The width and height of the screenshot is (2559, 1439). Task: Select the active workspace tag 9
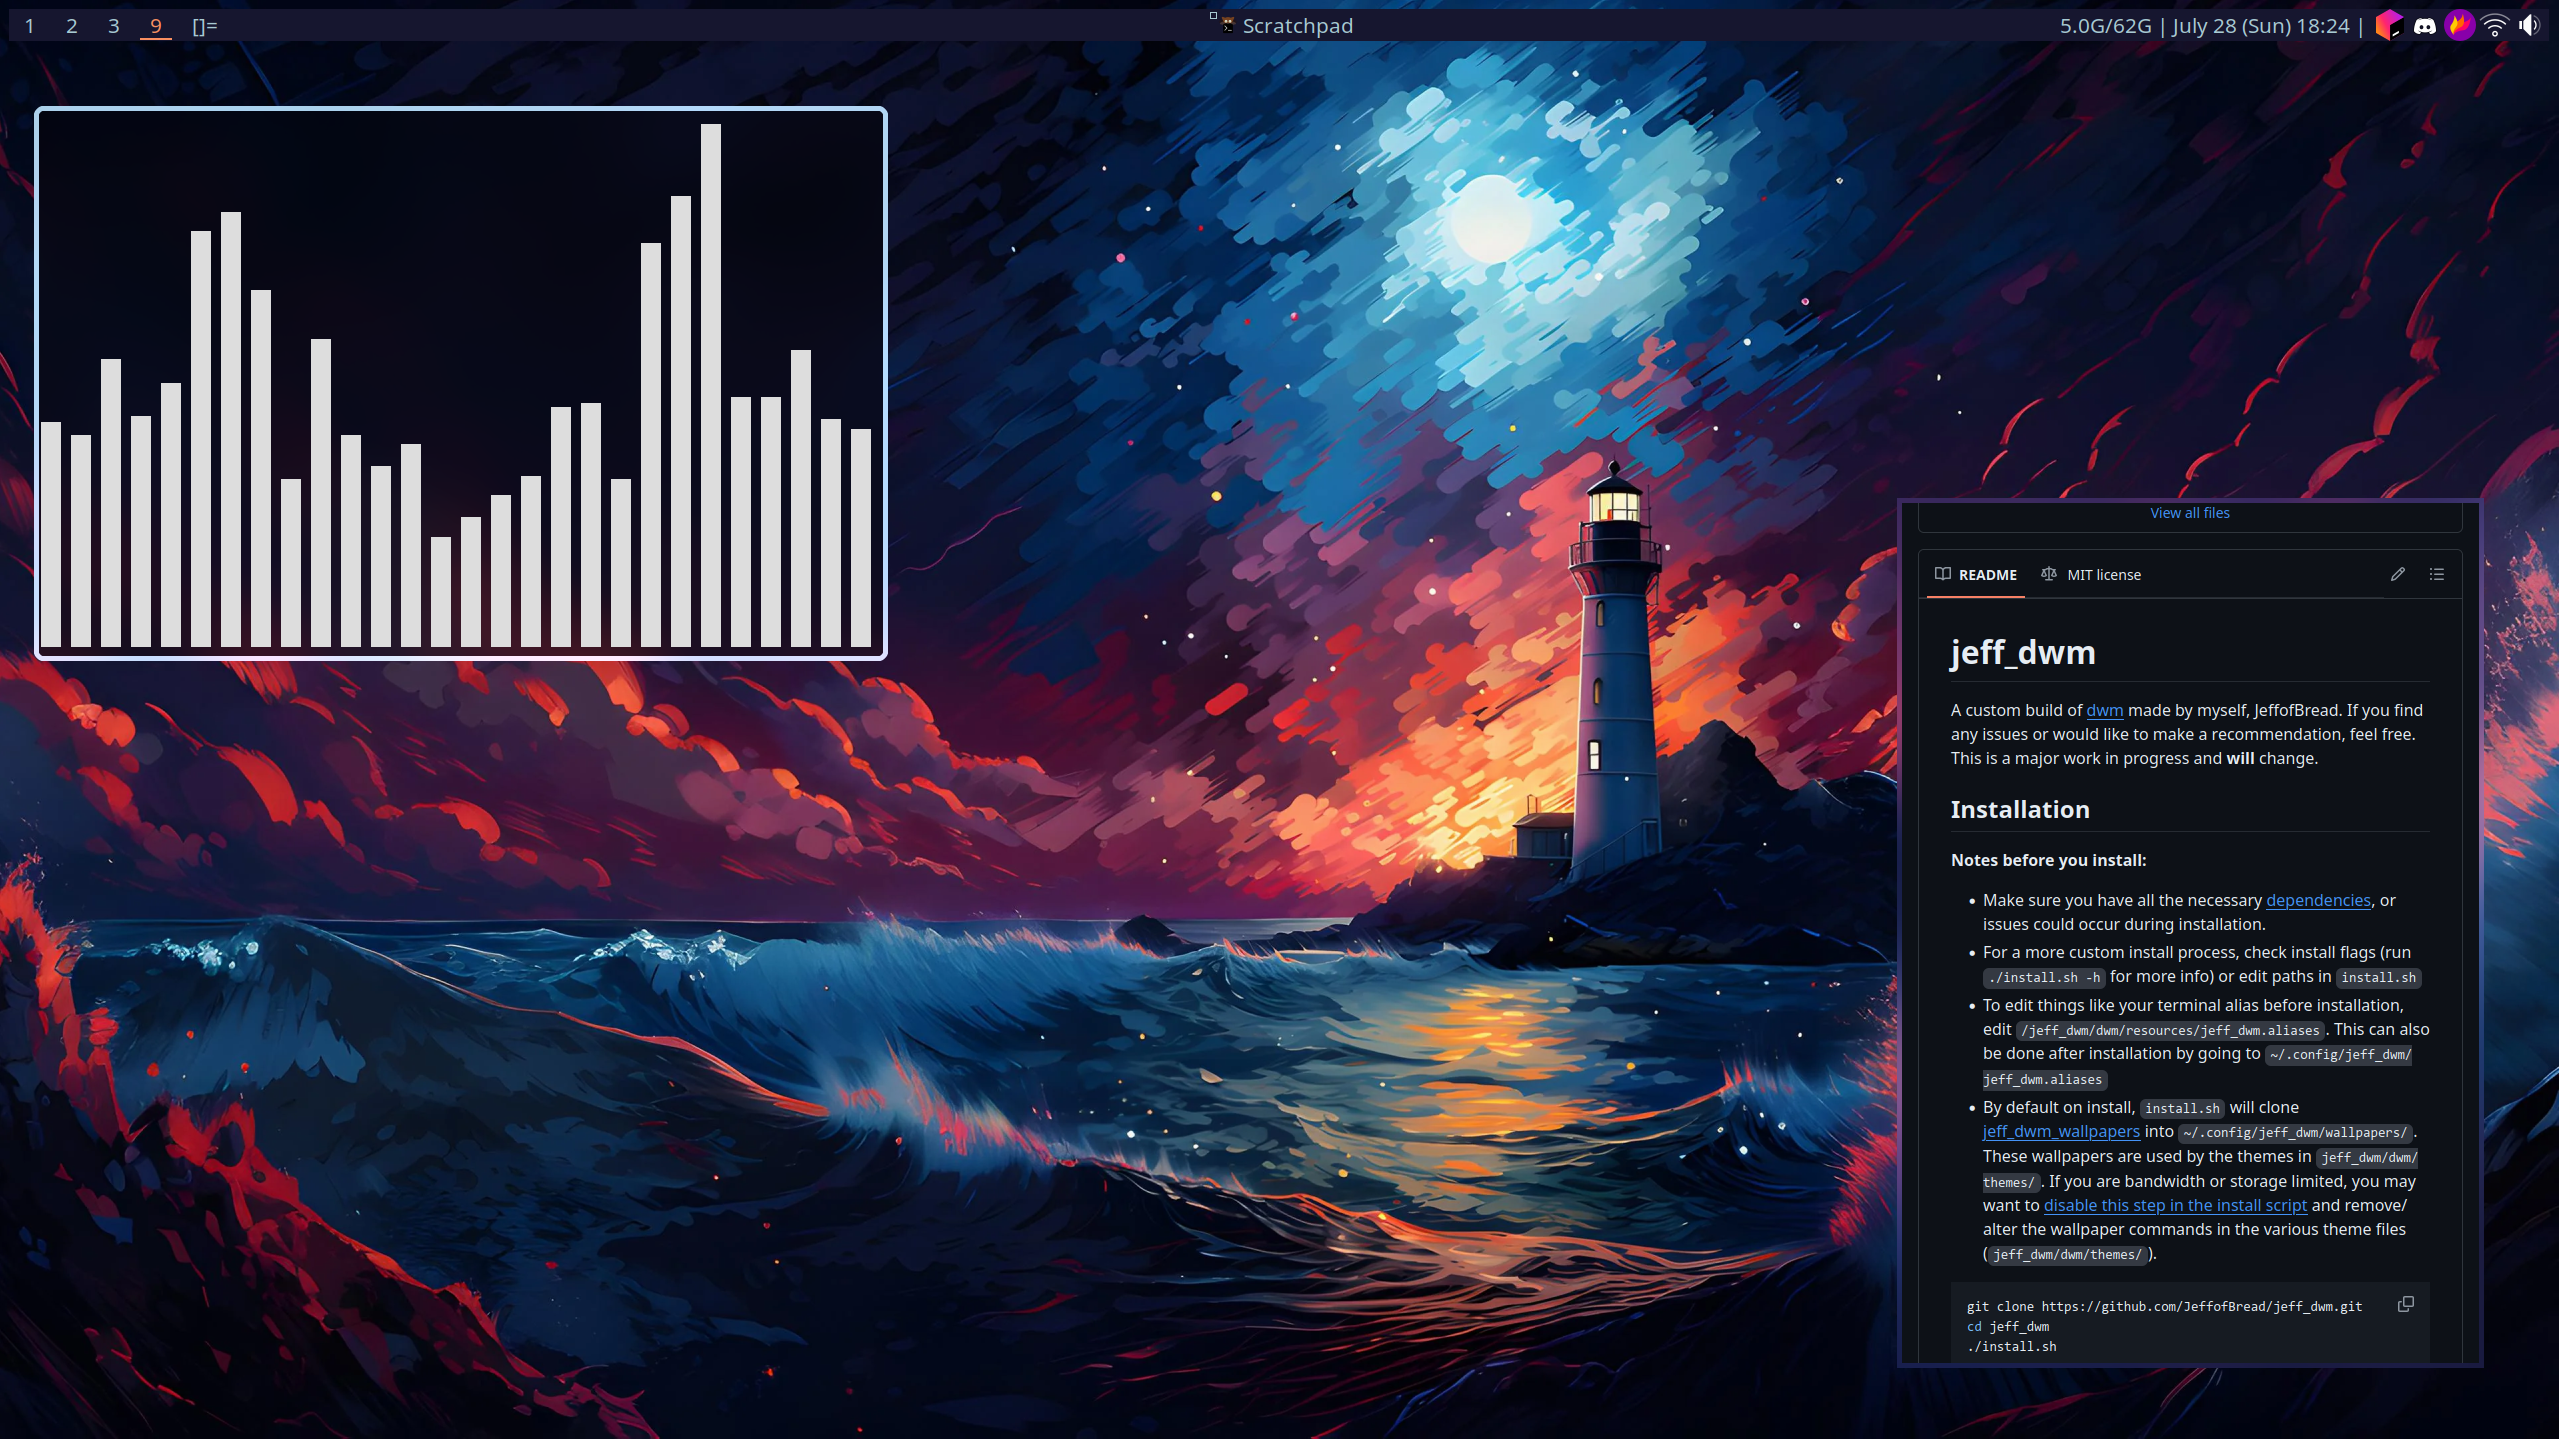pos(156,26)
